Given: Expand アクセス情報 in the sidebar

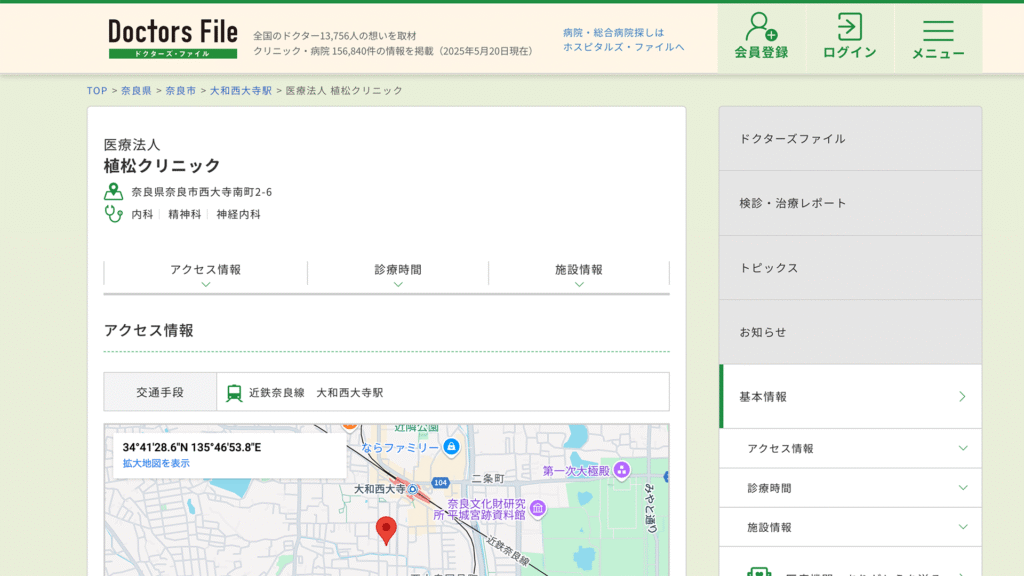Looking at the screenshot, I should click(x=850, y=449).
